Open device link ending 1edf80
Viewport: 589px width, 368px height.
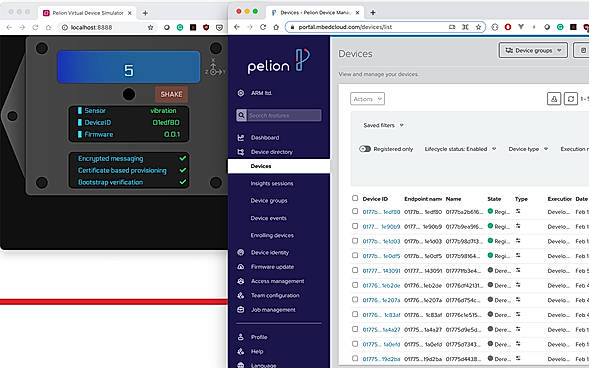pyautogui.click(x=381, y=212)
